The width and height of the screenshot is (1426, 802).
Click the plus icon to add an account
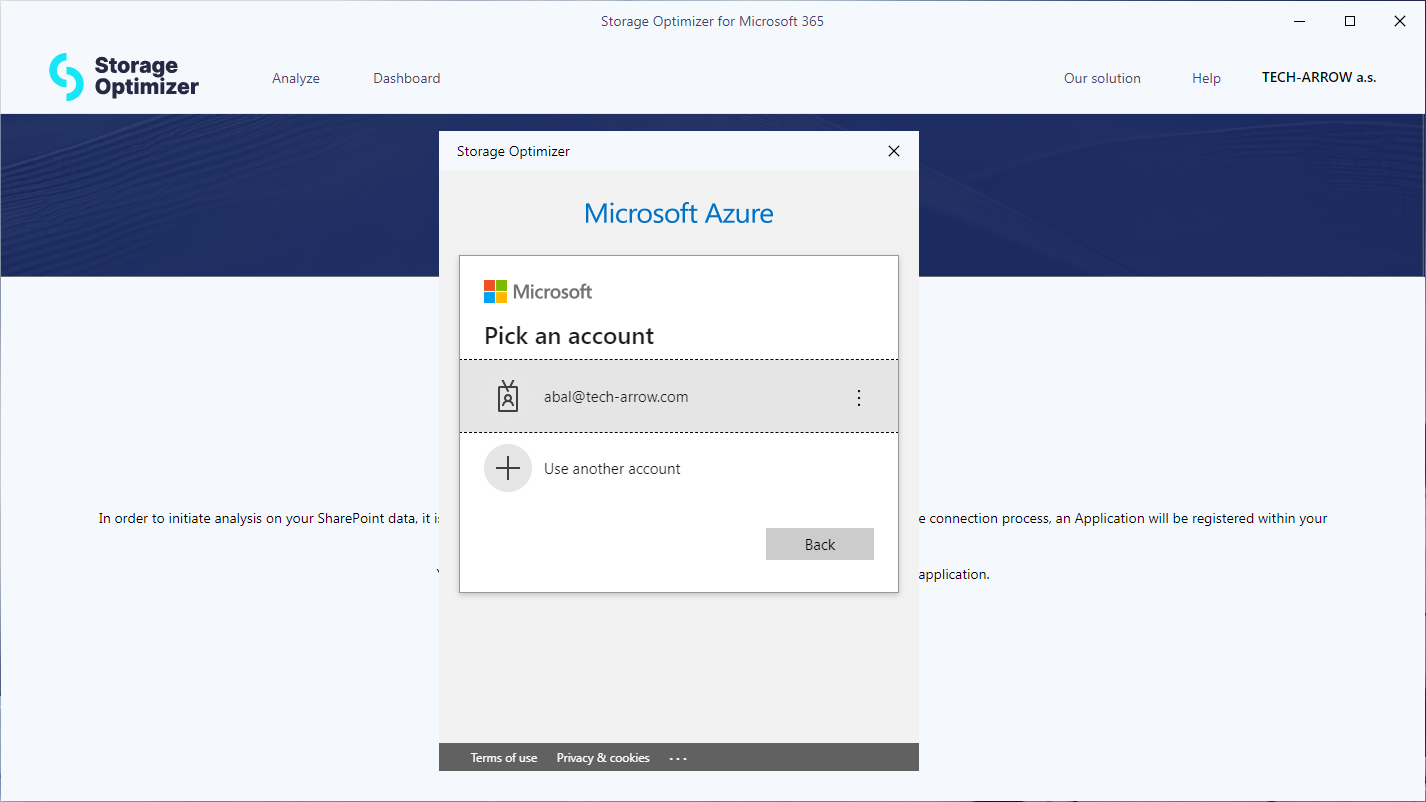(508, 468)
